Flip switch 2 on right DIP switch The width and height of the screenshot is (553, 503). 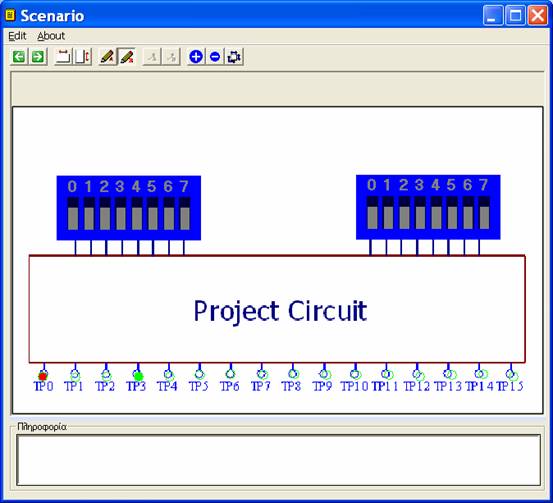point(404,213)
